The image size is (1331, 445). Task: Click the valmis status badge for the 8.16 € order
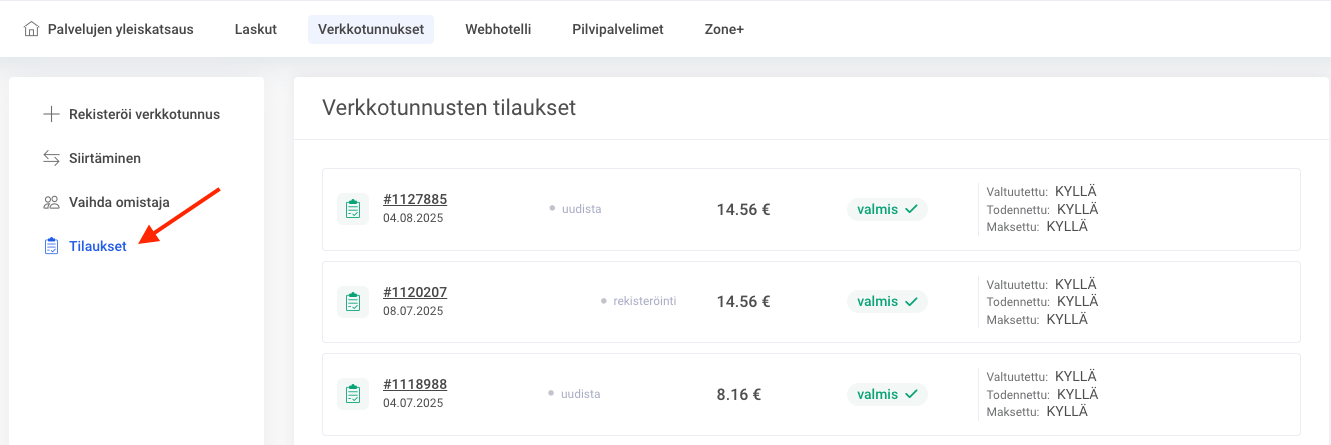(x=887, y=394)
